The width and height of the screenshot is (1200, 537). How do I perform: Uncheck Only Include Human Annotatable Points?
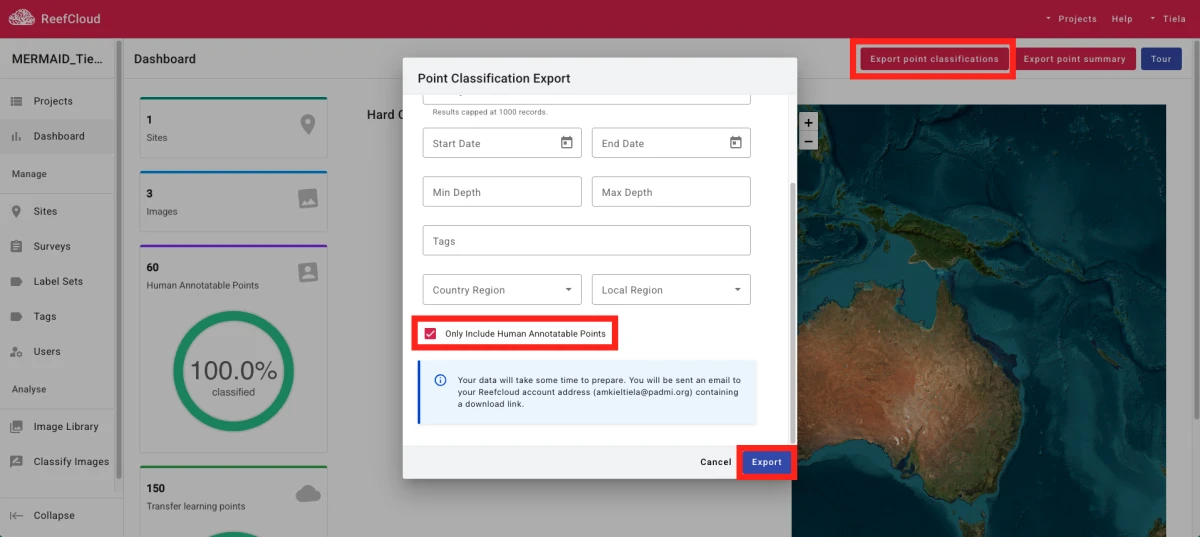(x=430, y=333)
